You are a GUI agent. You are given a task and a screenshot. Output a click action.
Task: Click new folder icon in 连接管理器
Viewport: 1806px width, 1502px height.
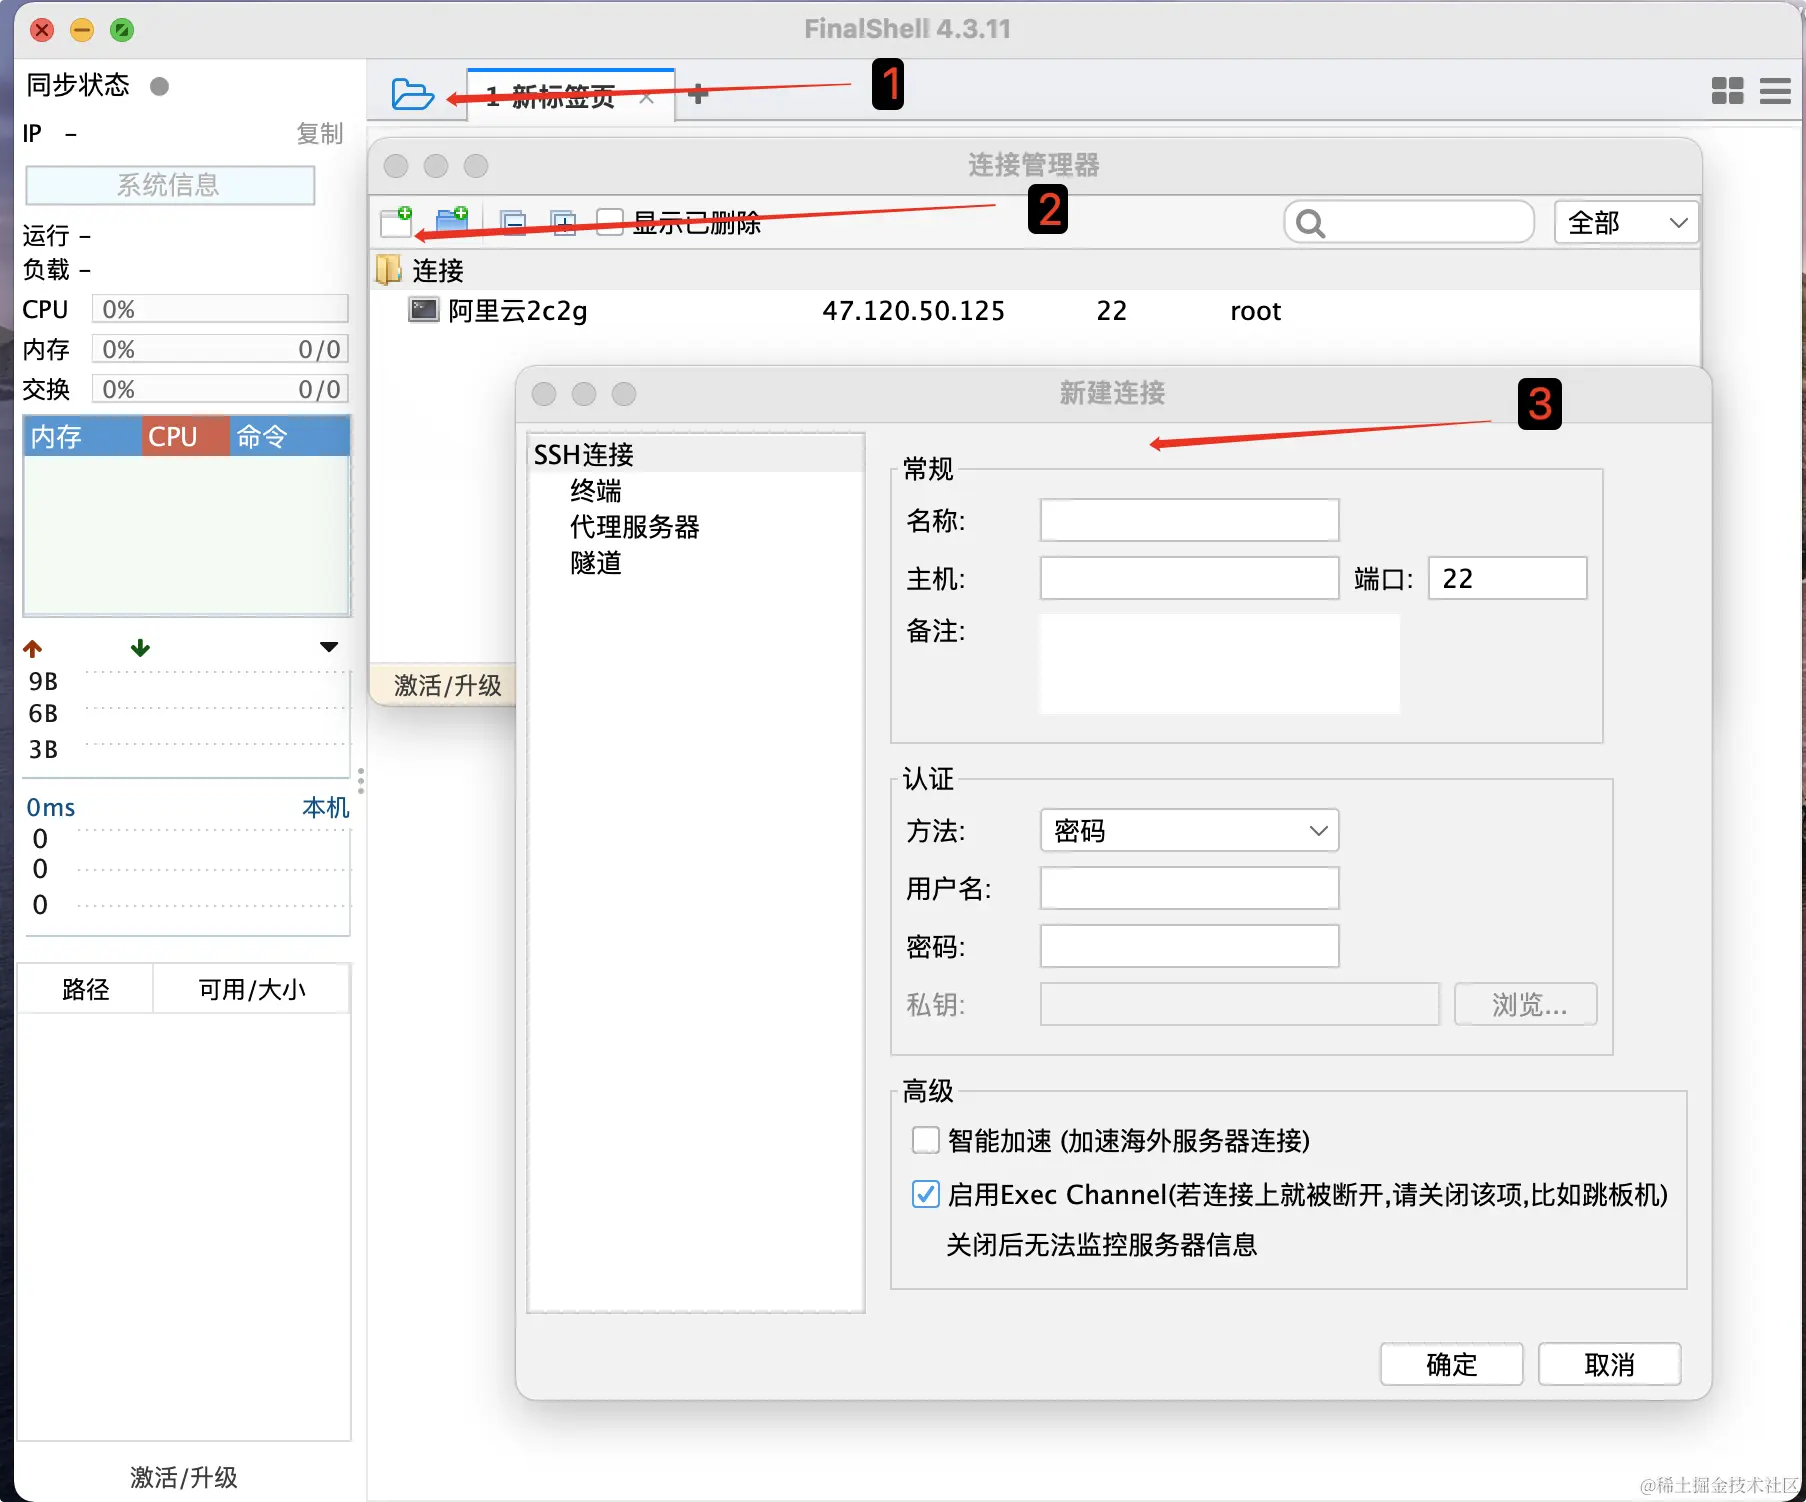click(453, 221)
